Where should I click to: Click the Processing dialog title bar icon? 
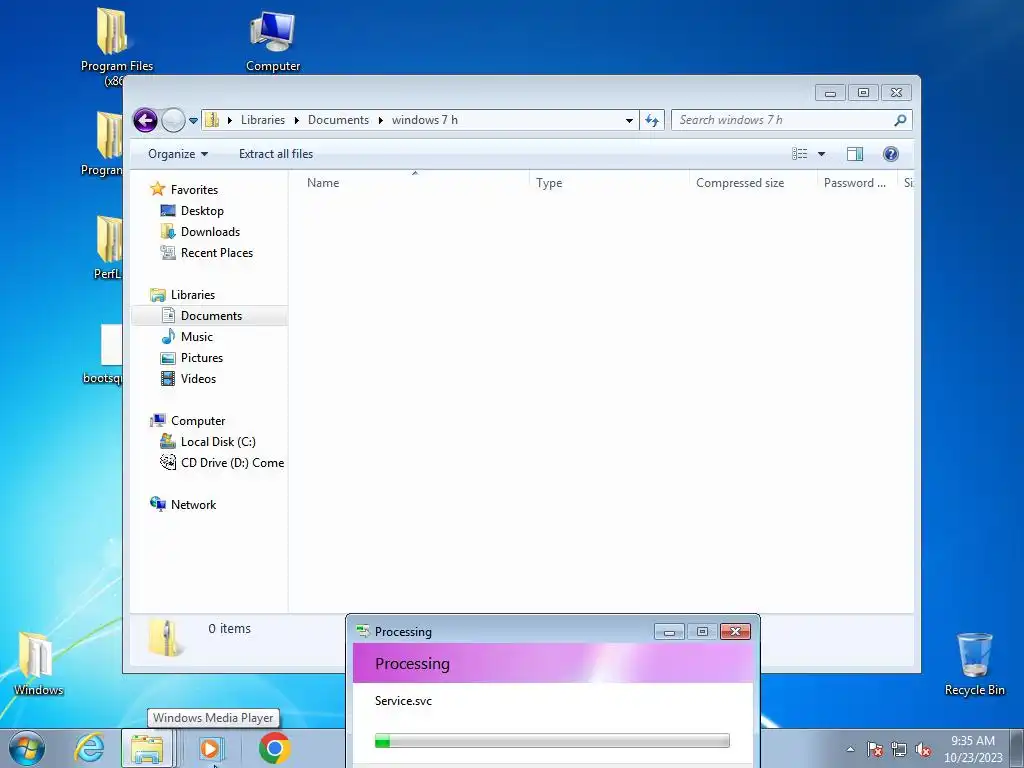point(363,632)
